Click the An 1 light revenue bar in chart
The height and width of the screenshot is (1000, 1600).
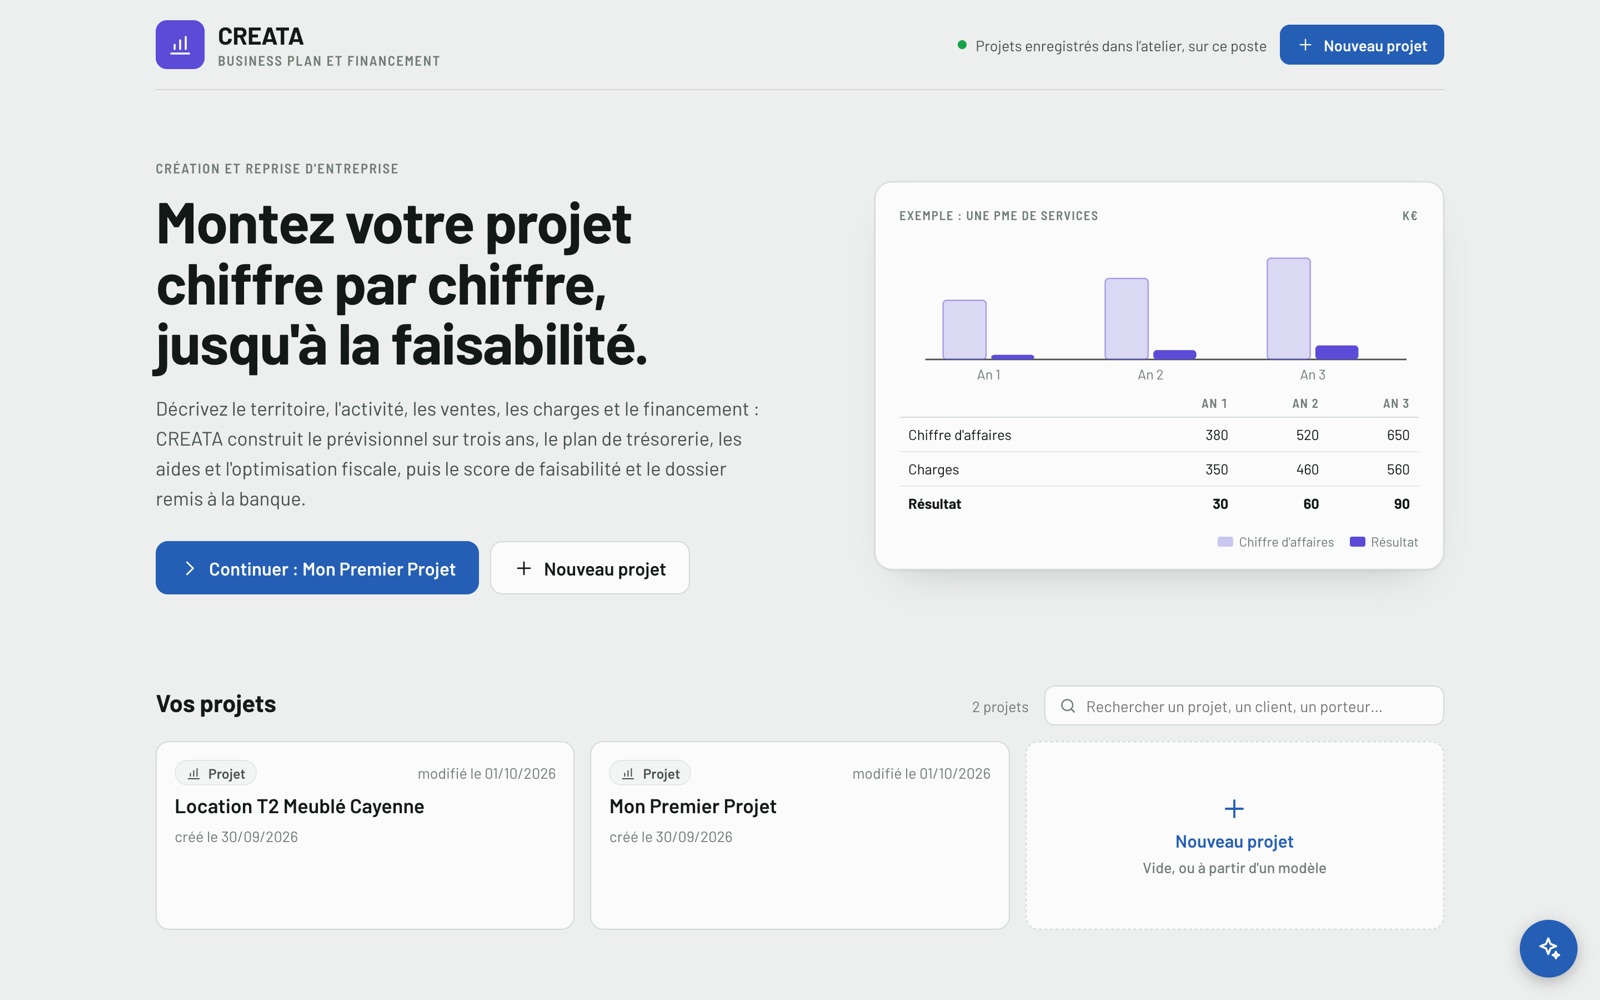pos(965,329)
